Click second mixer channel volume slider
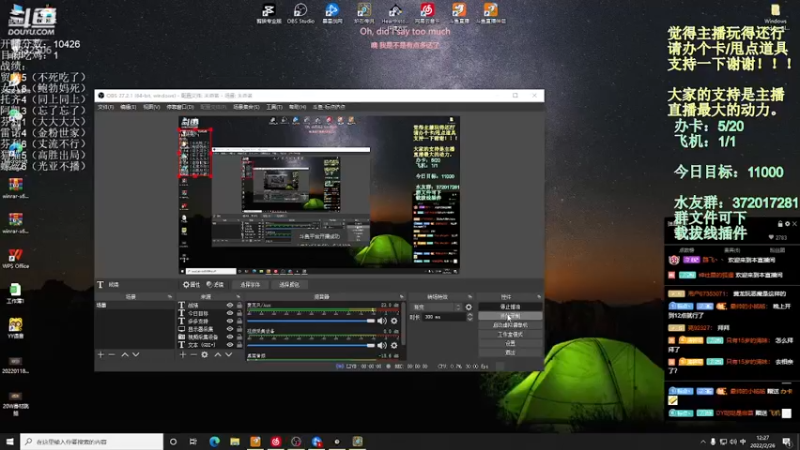 [311, 345]
